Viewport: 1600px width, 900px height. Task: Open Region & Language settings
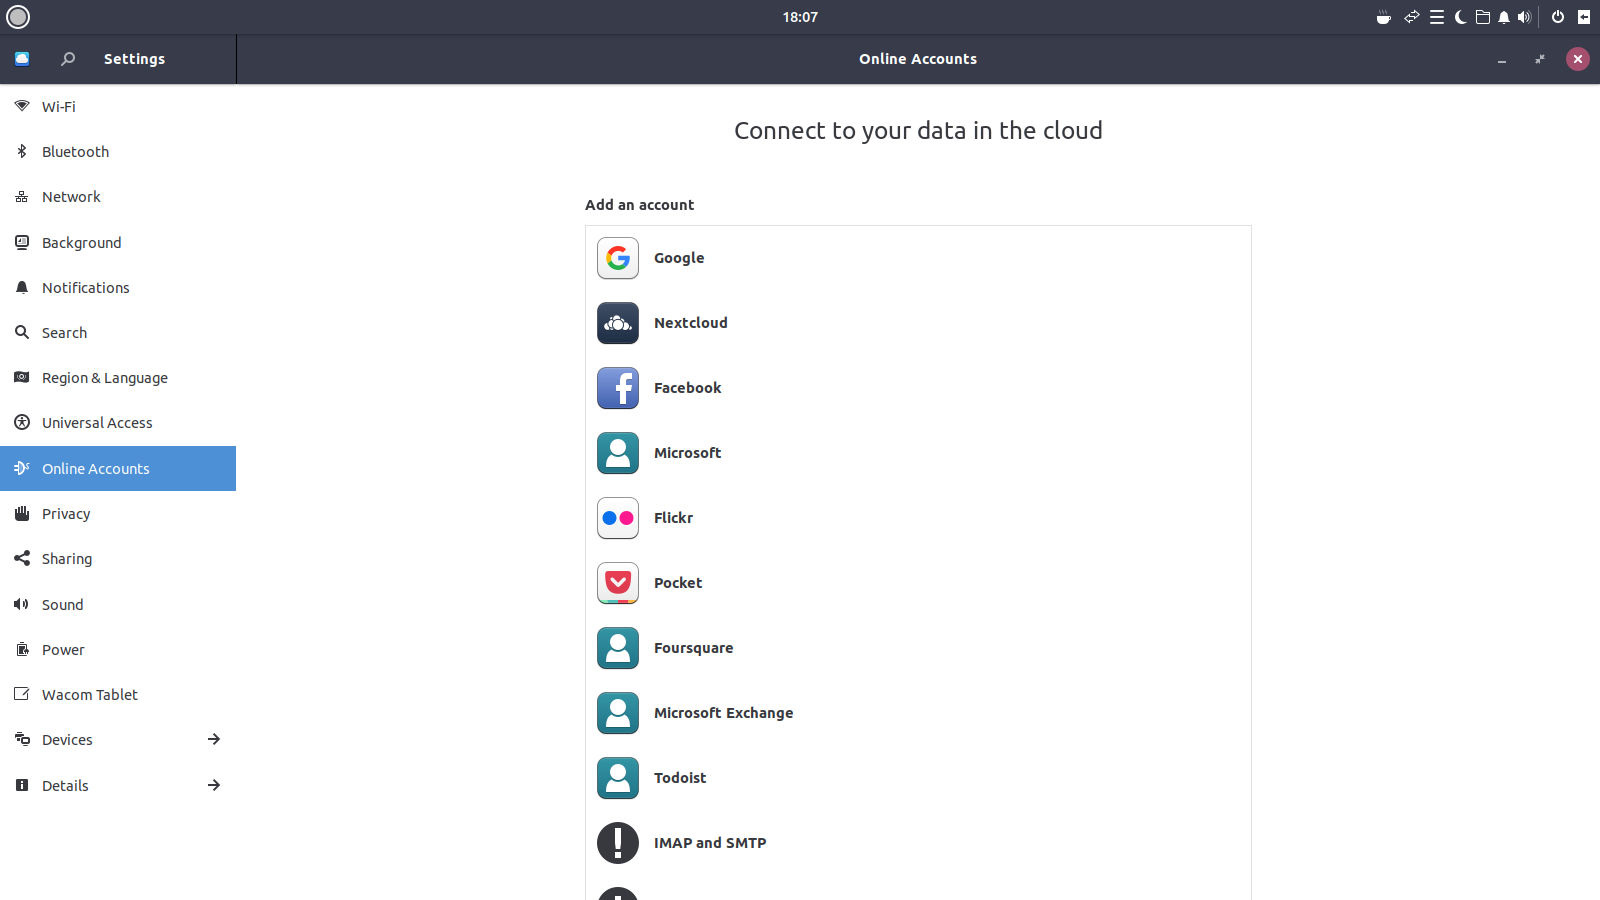point(118,378)
